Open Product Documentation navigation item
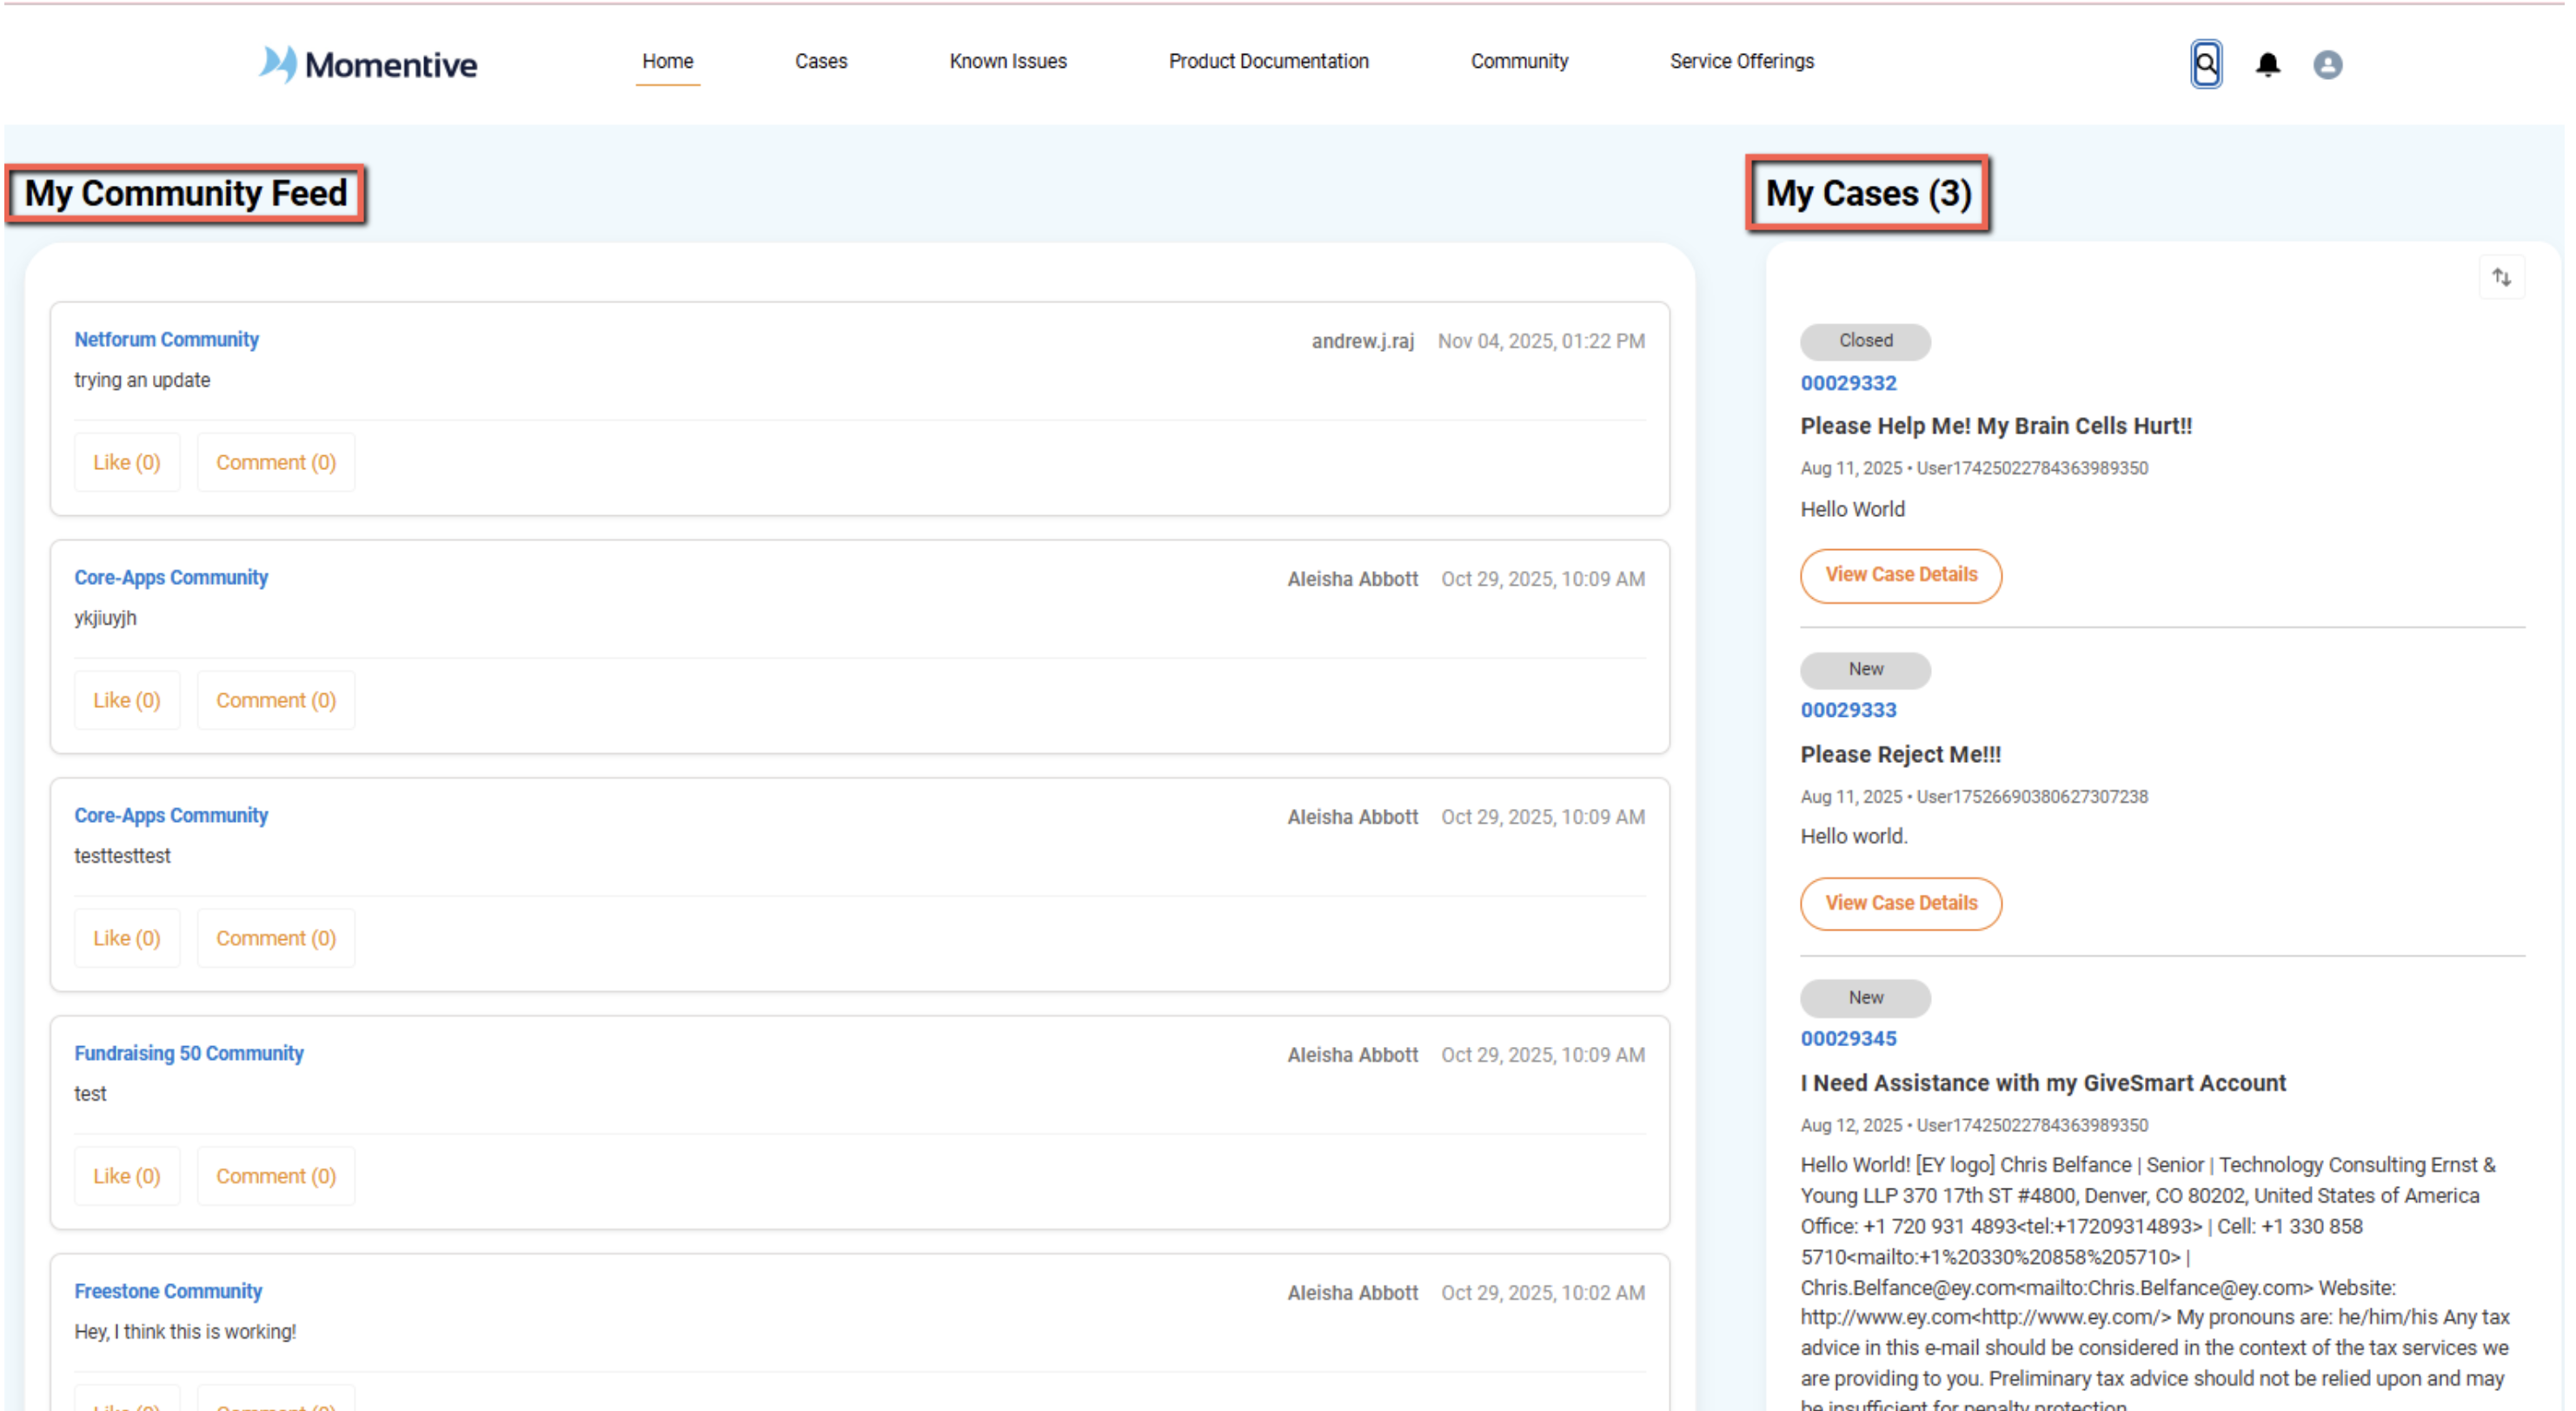Screen dimensions: 2576x1411 (x=1268, y=61)
